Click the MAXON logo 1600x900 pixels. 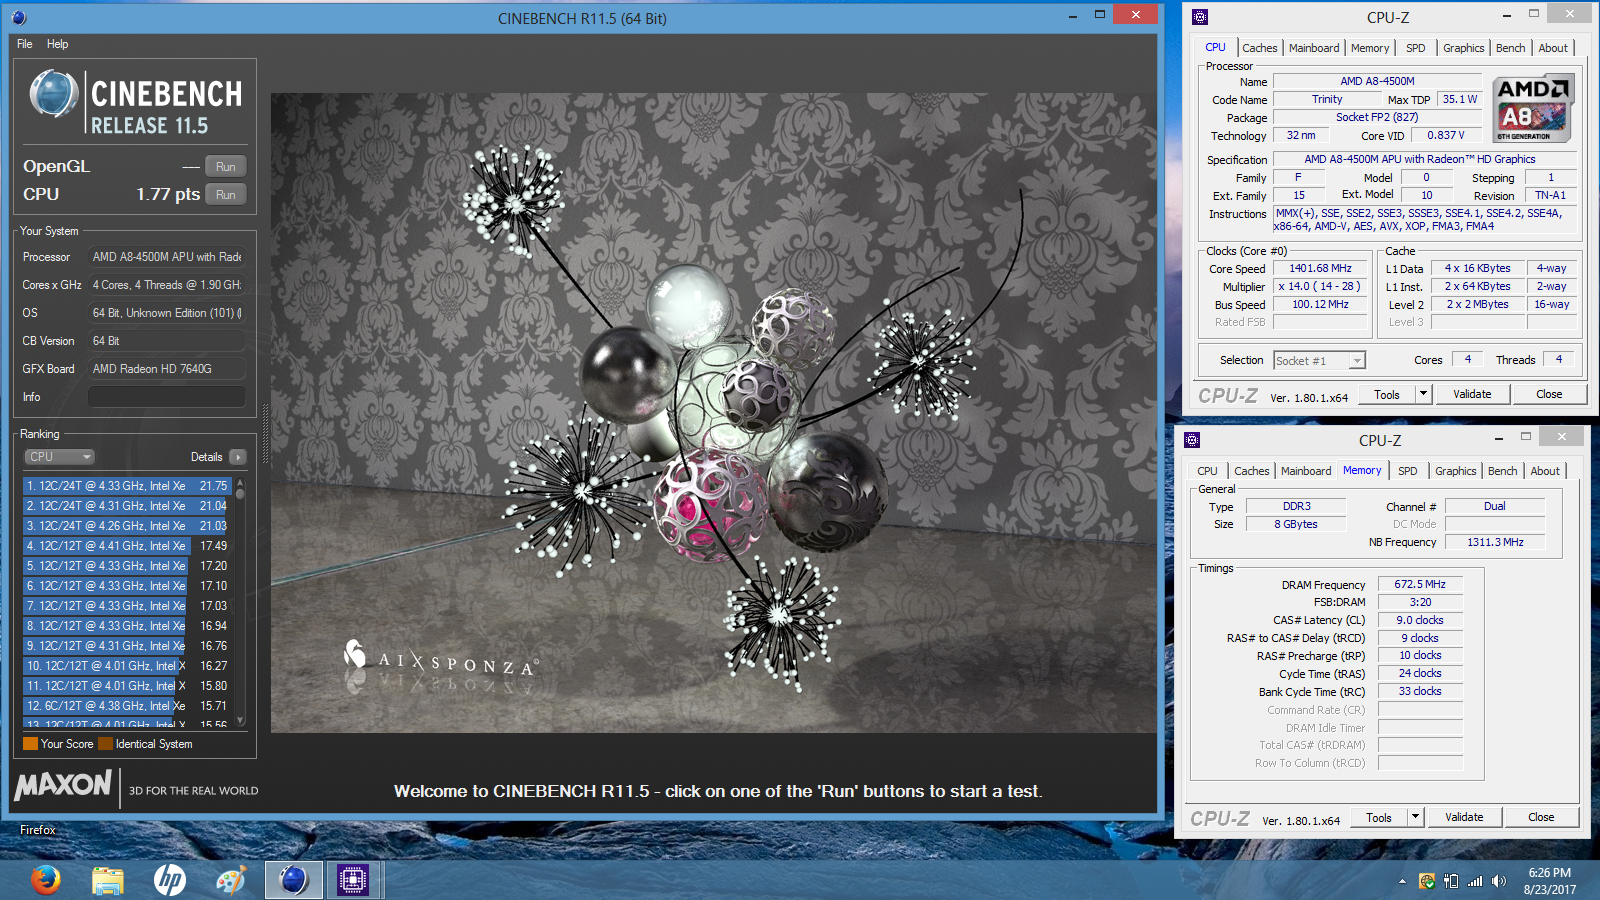(63, 785)
